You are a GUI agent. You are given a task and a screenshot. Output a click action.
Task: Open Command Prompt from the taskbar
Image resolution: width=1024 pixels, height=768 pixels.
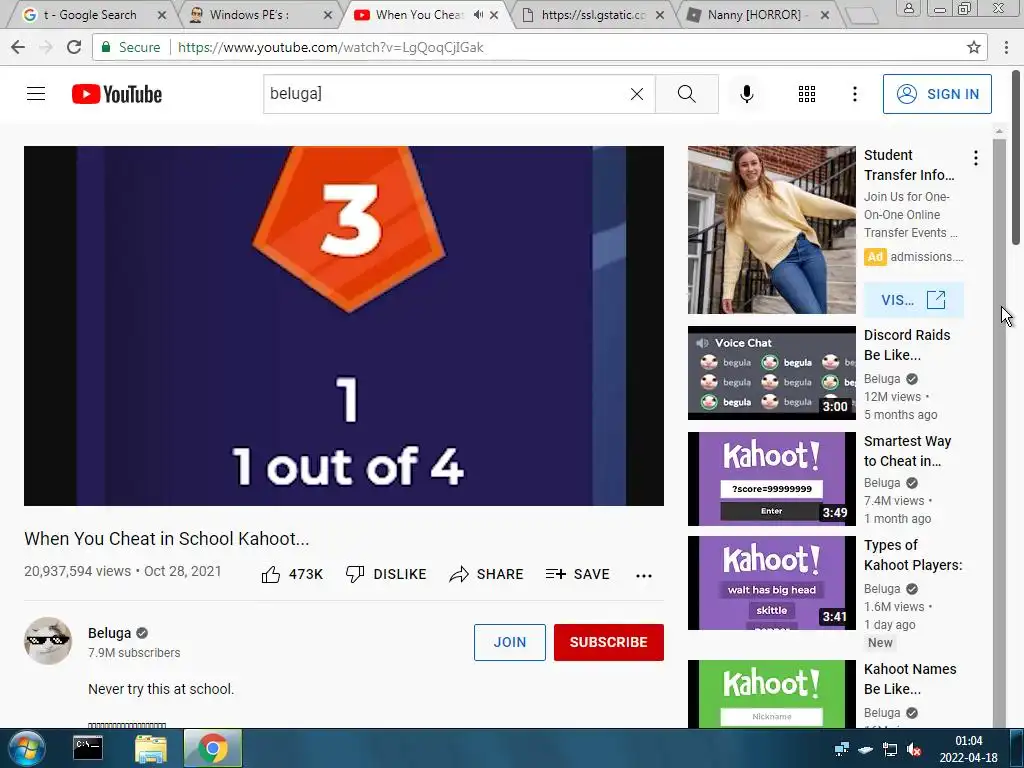[x=88, y=748]
